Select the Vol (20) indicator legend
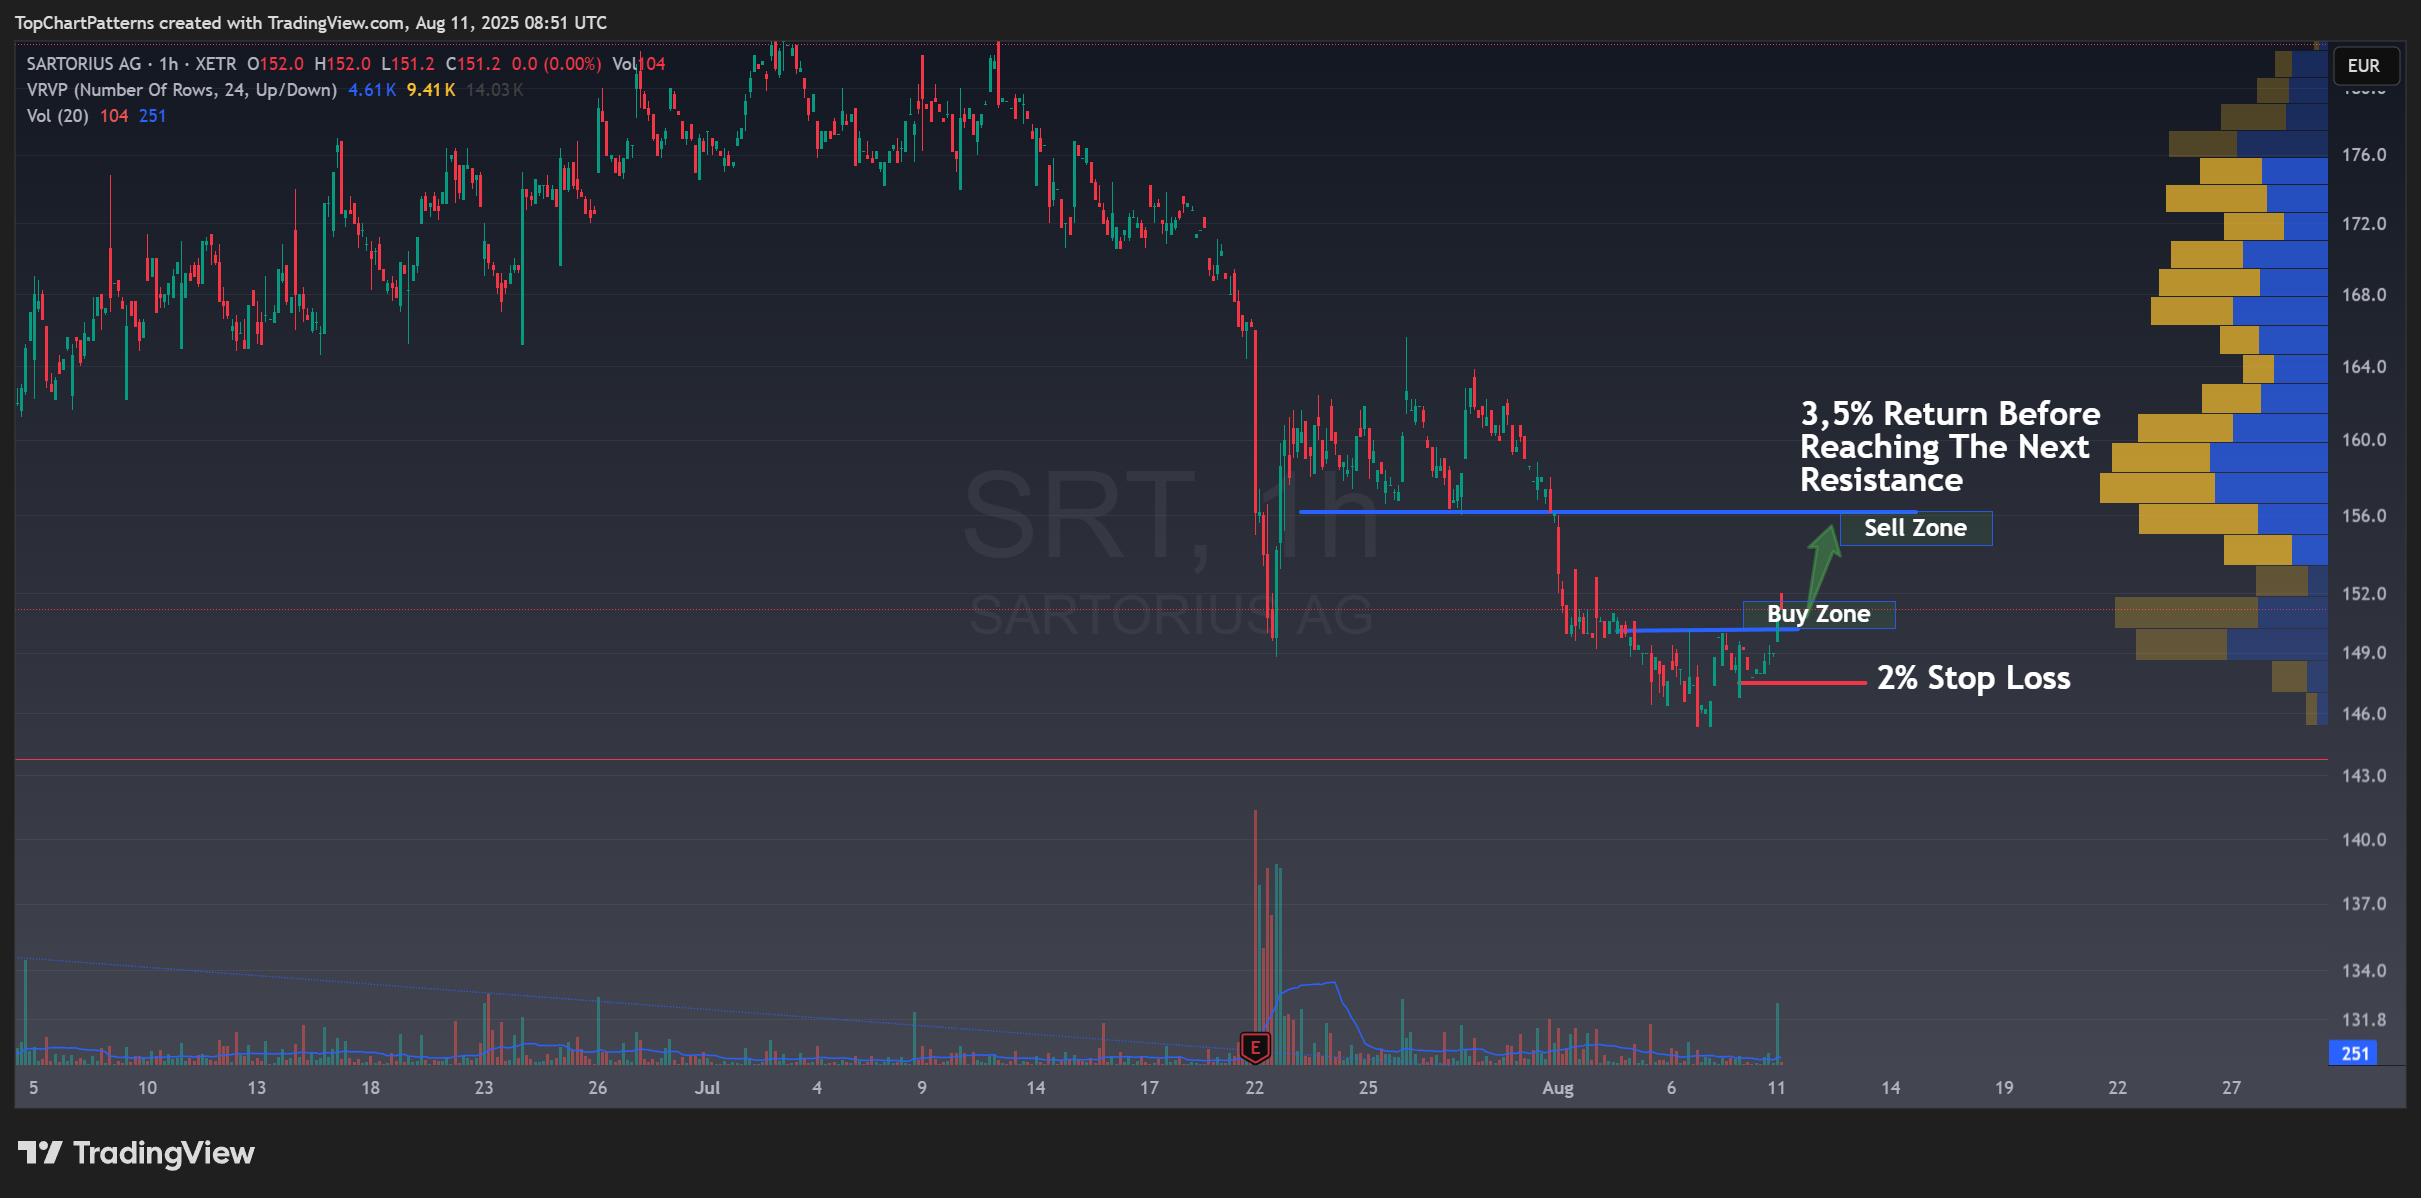Image resolution: width=2421 pixels, height=1198 pixels. [57, 116]
